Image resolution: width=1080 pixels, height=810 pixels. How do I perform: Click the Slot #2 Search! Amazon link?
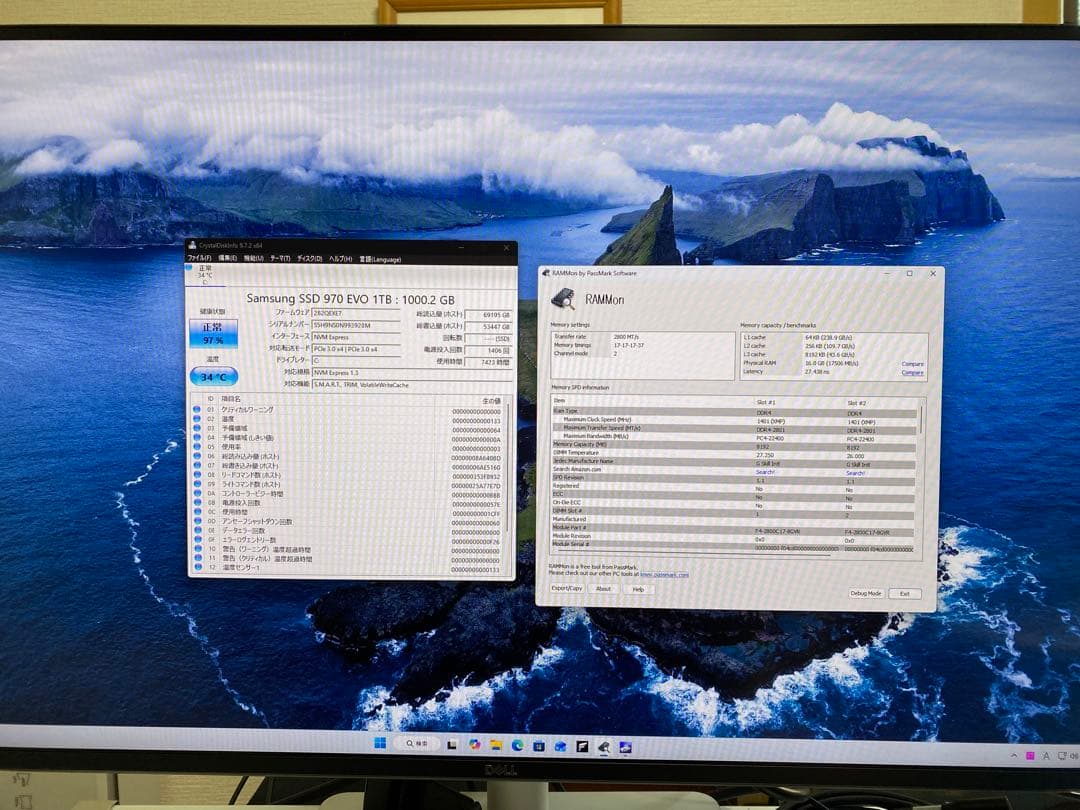click(855, 473)
